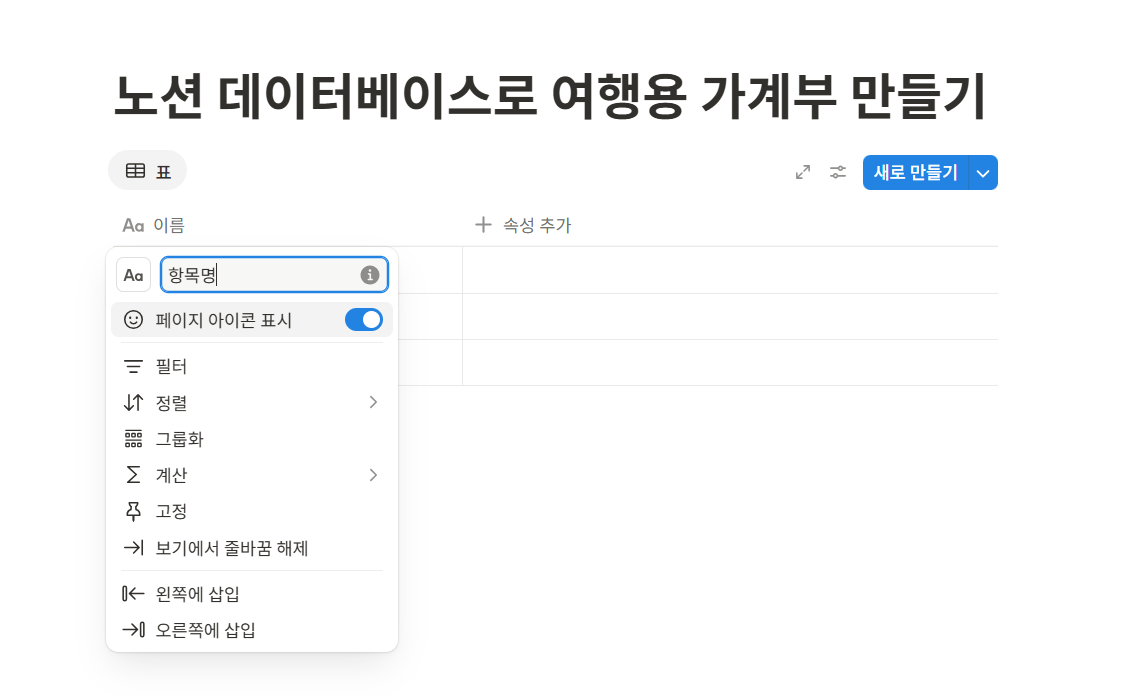
Task: Select the filter lines icon beside 필터
Action: point(135,366)
